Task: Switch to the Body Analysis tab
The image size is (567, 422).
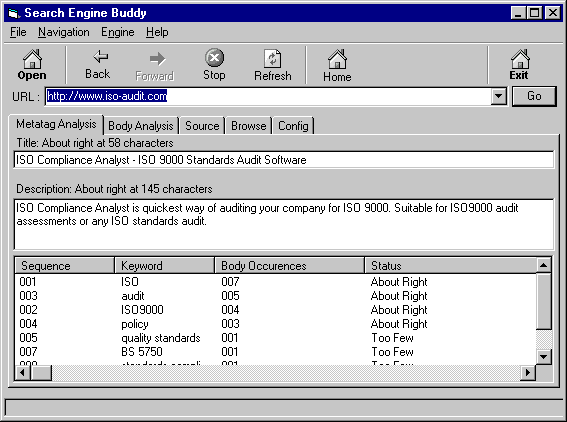Action: click(x=141, y=126)
